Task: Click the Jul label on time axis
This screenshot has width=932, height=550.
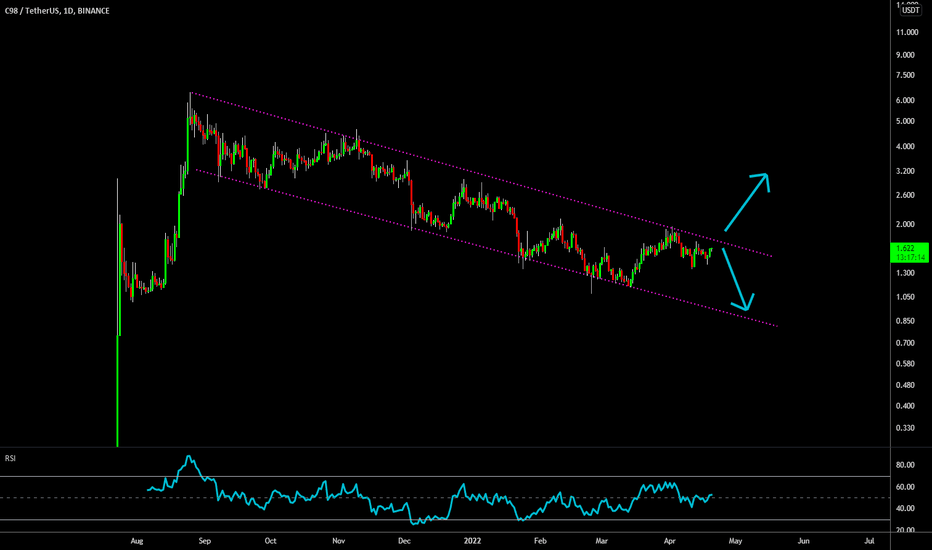Action: [x=870, y=541]
